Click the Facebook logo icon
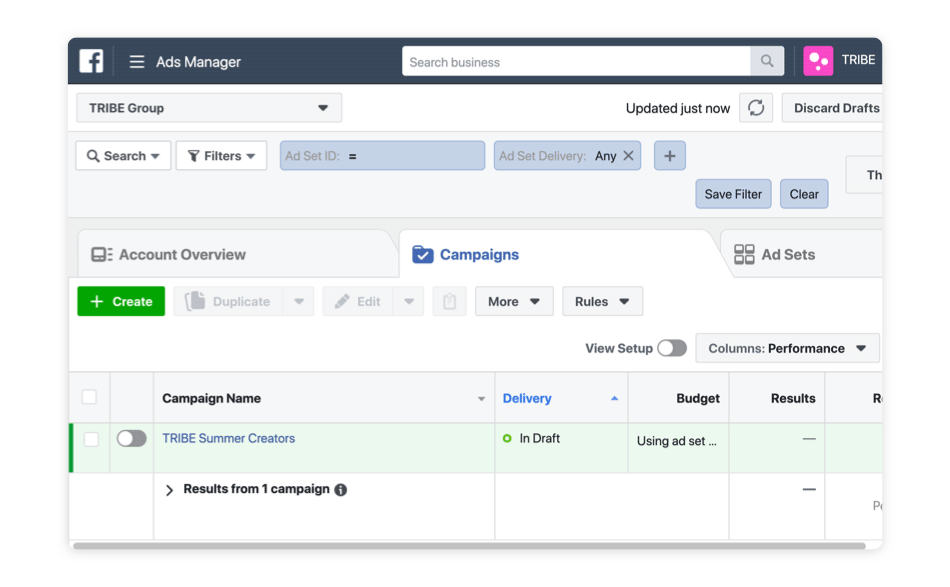The width and height of the screenshot is (950, 587). [92, 61]
